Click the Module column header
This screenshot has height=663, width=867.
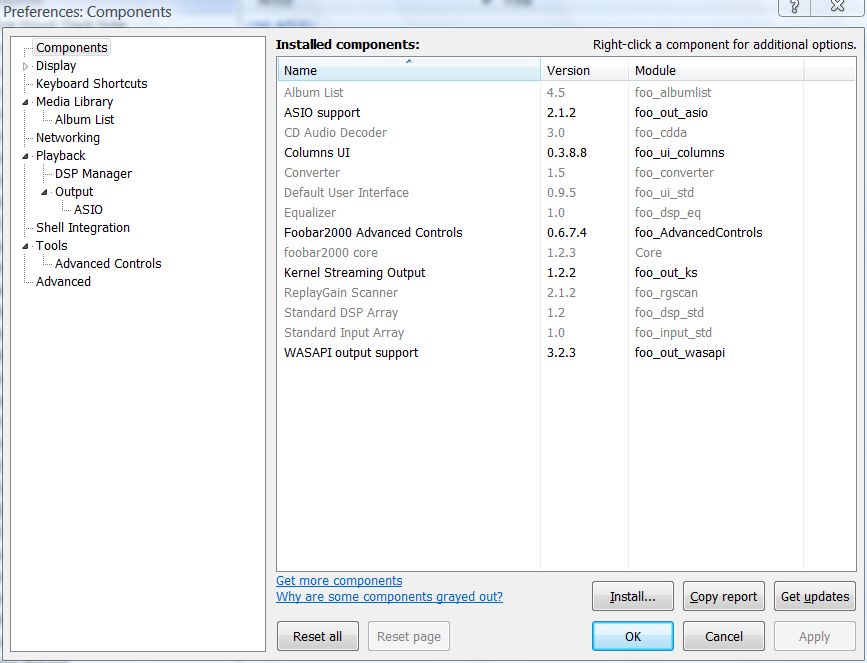click(715, 71)
